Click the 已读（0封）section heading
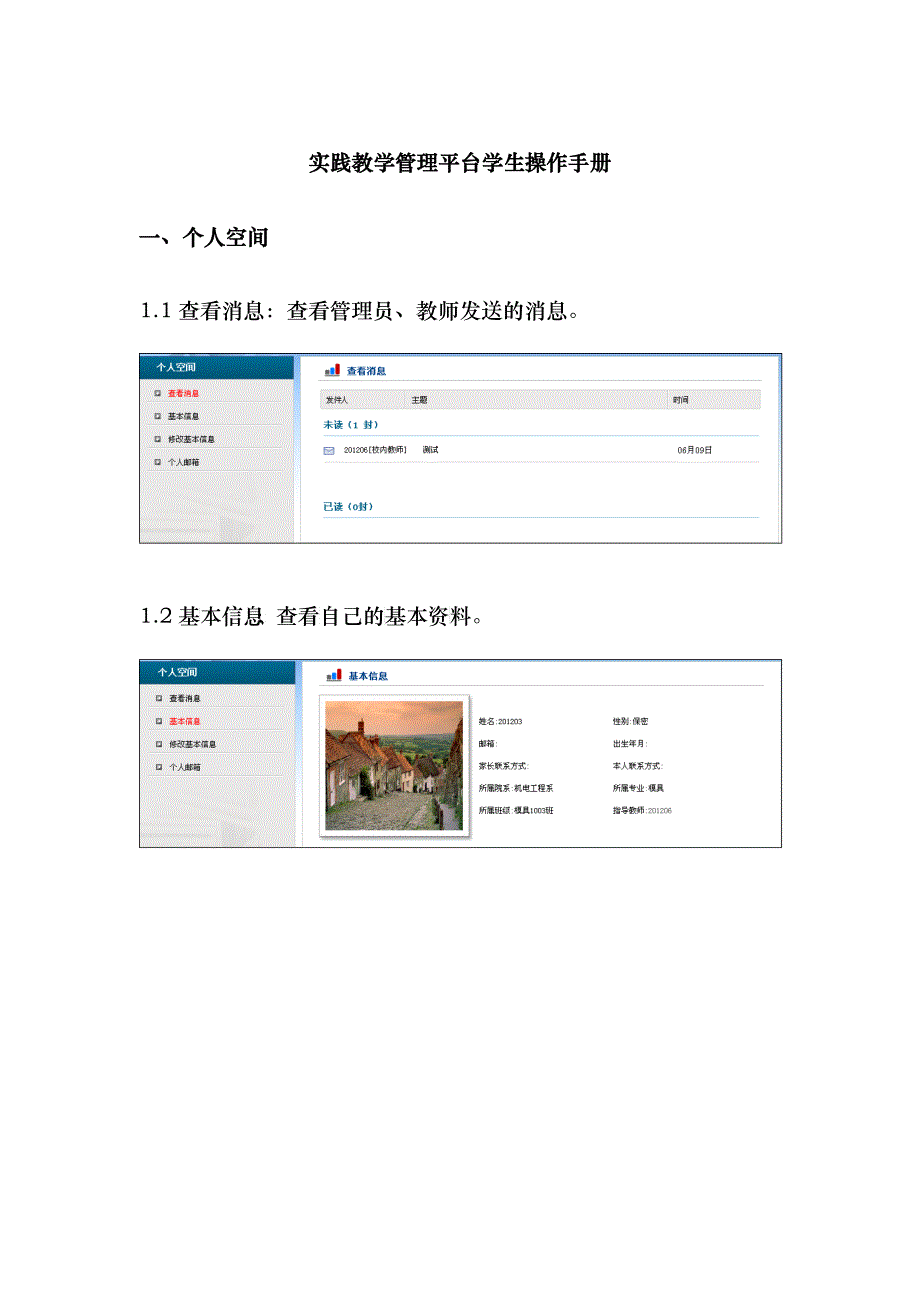Viewport: 920px width, 1302px height. 348,507
